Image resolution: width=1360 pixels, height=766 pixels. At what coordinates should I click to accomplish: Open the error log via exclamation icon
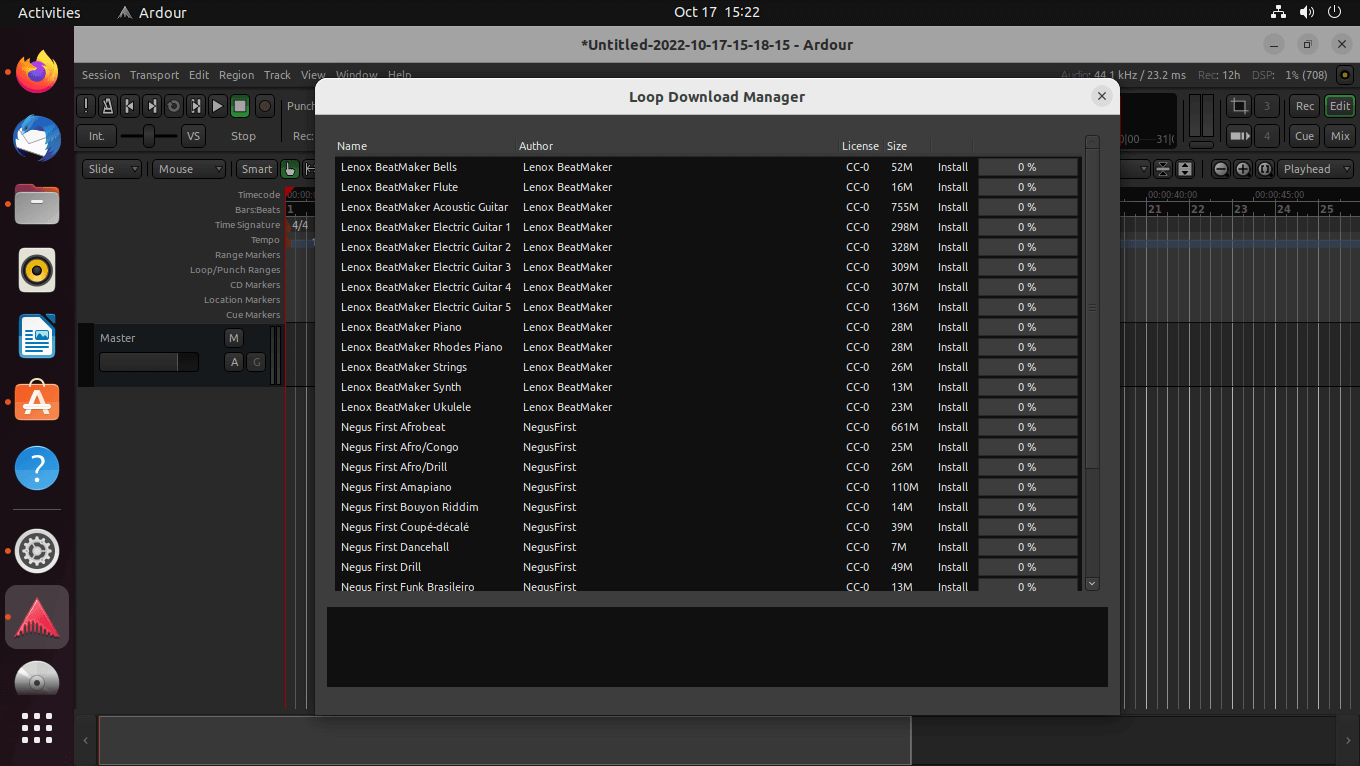(86, 106)
